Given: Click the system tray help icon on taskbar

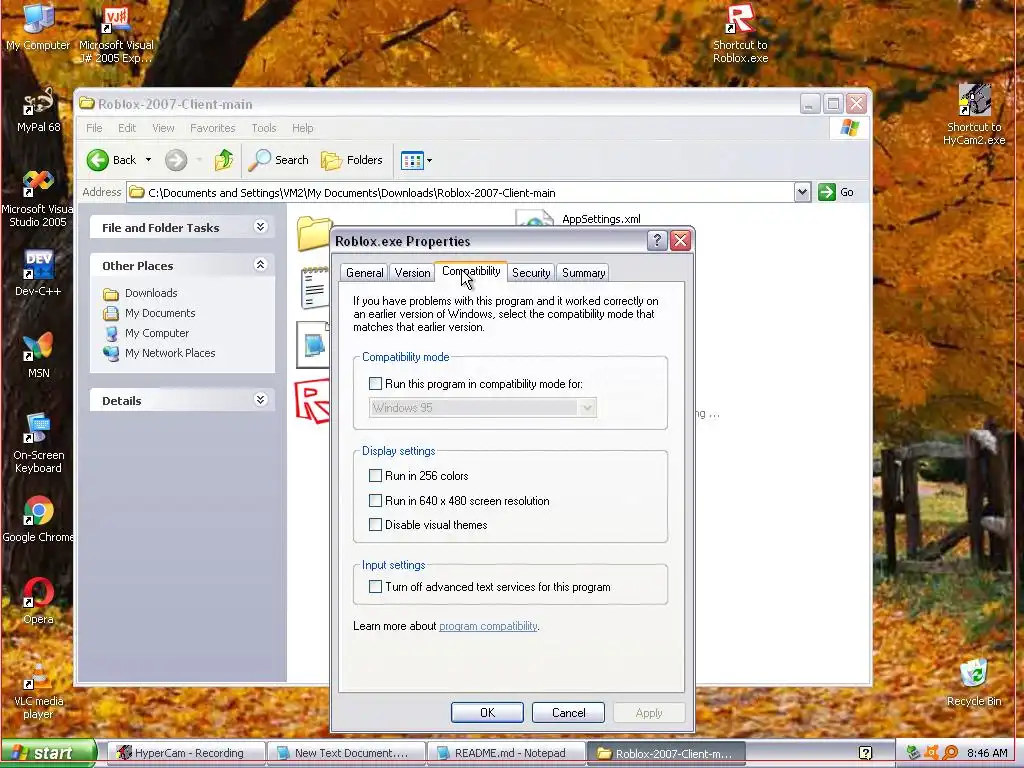Looking at the screenshot, I should coord(865,753).
